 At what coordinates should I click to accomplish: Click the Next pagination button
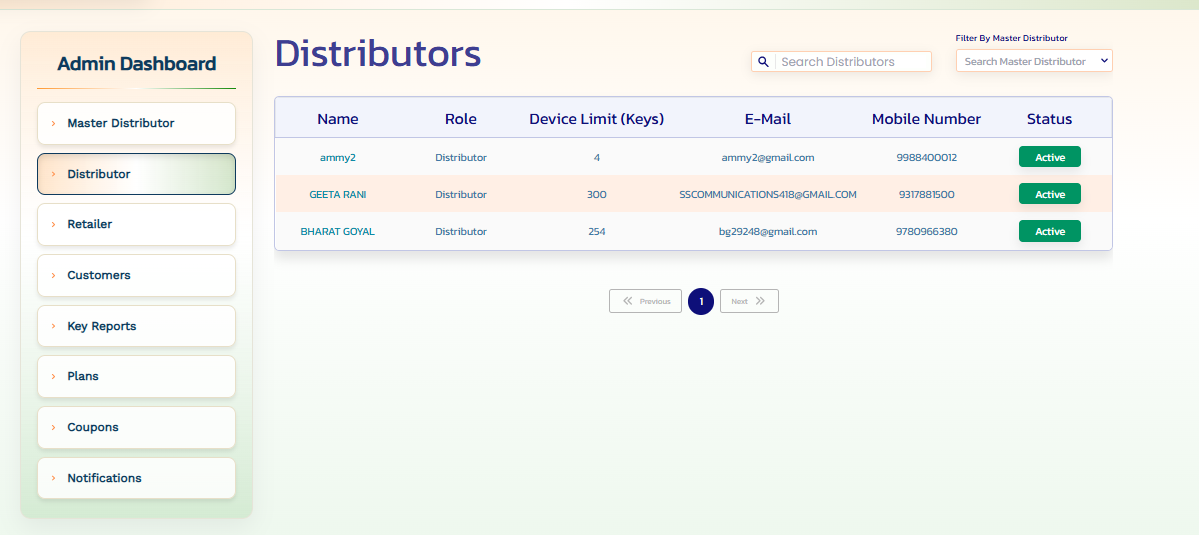(749, 301)
